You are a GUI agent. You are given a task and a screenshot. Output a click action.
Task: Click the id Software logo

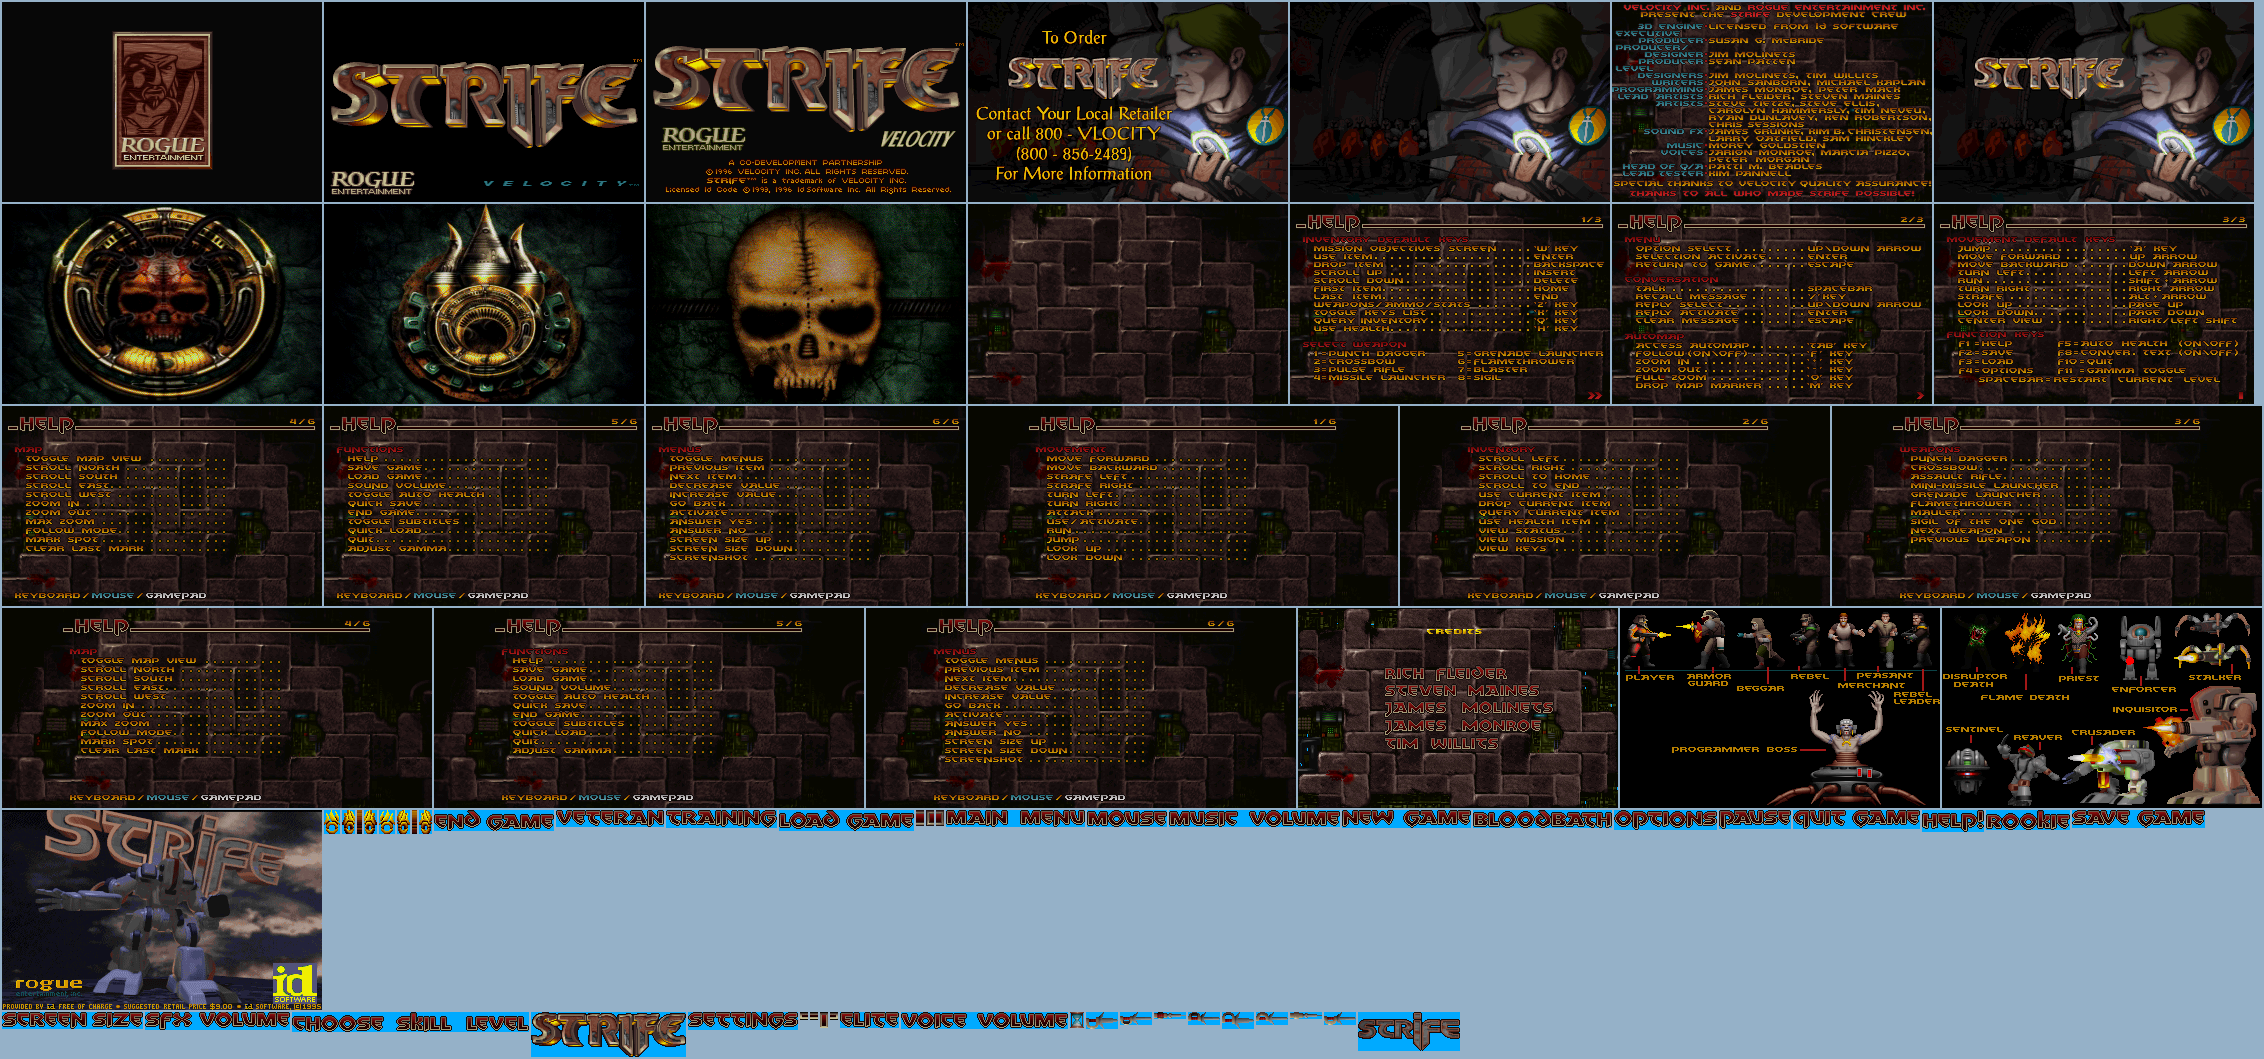[x=294, y=985]
